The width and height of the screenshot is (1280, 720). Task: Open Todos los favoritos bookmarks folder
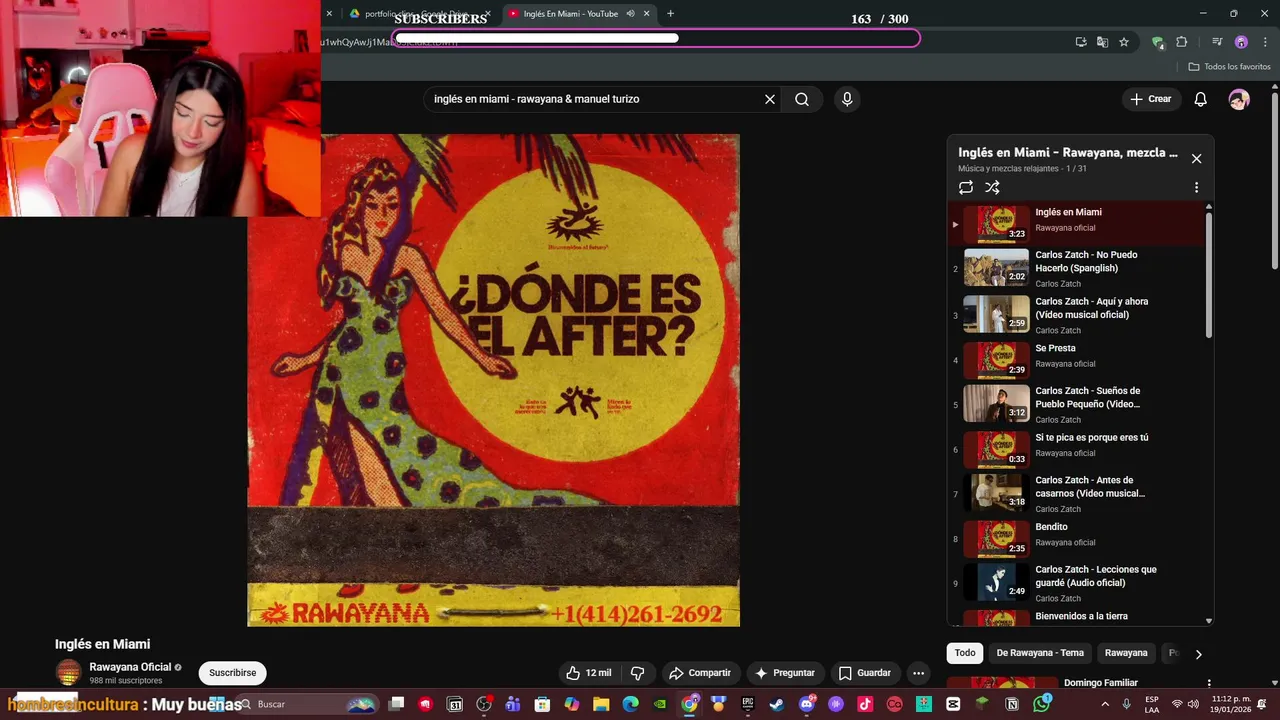tap(1229, 67)
